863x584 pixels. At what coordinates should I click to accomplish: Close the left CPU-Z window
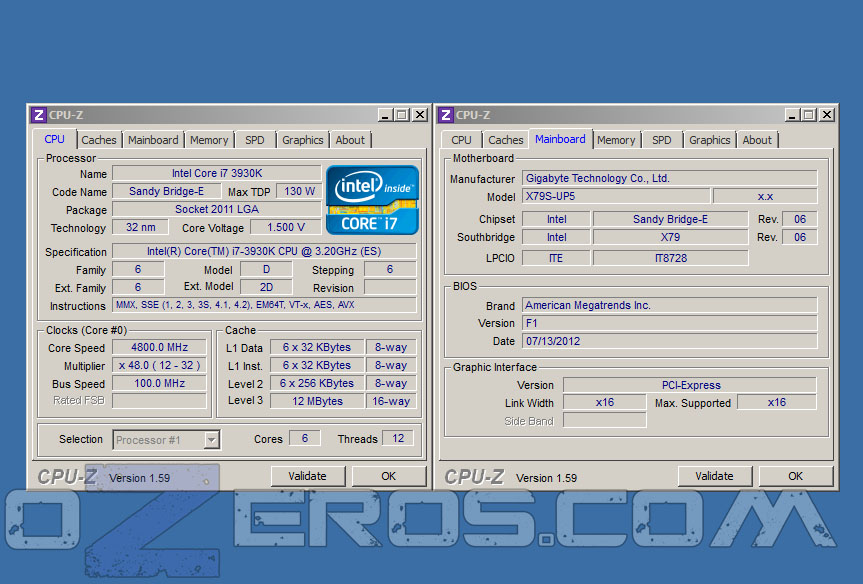(x=420, y=115)
